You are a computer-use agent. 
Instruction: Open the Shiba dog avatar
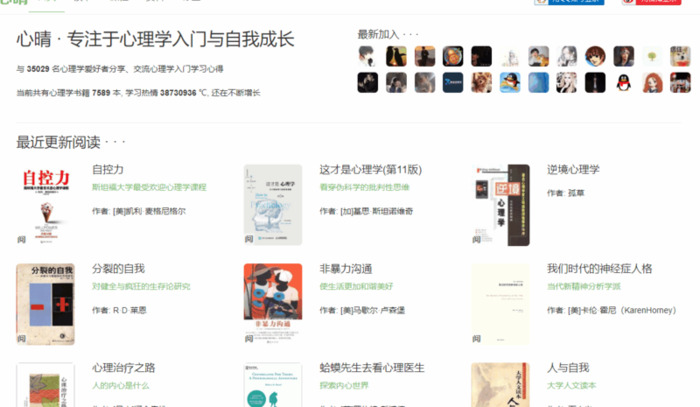click(x=680, y=56)
